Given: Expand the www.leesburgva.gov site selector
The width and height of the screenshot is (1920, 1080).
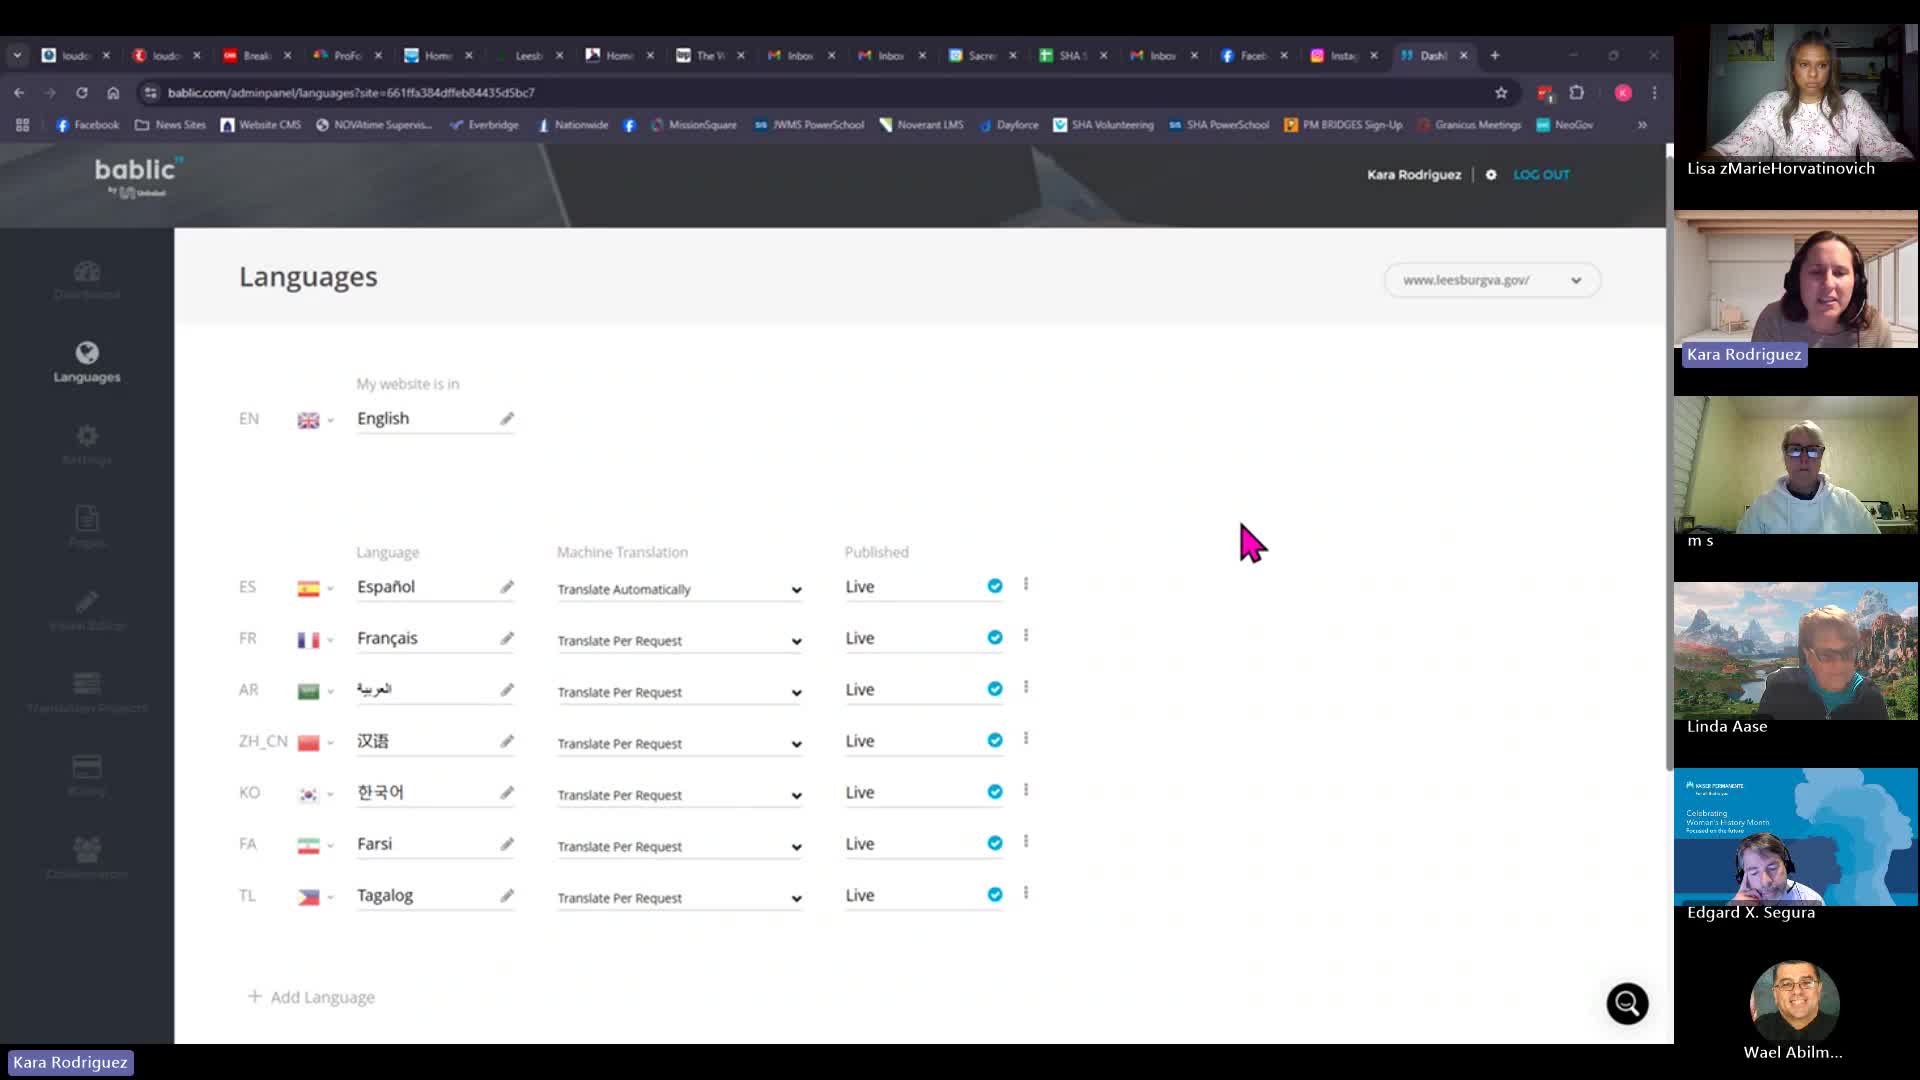Looking at the screenshot, I should (1491, 280).
